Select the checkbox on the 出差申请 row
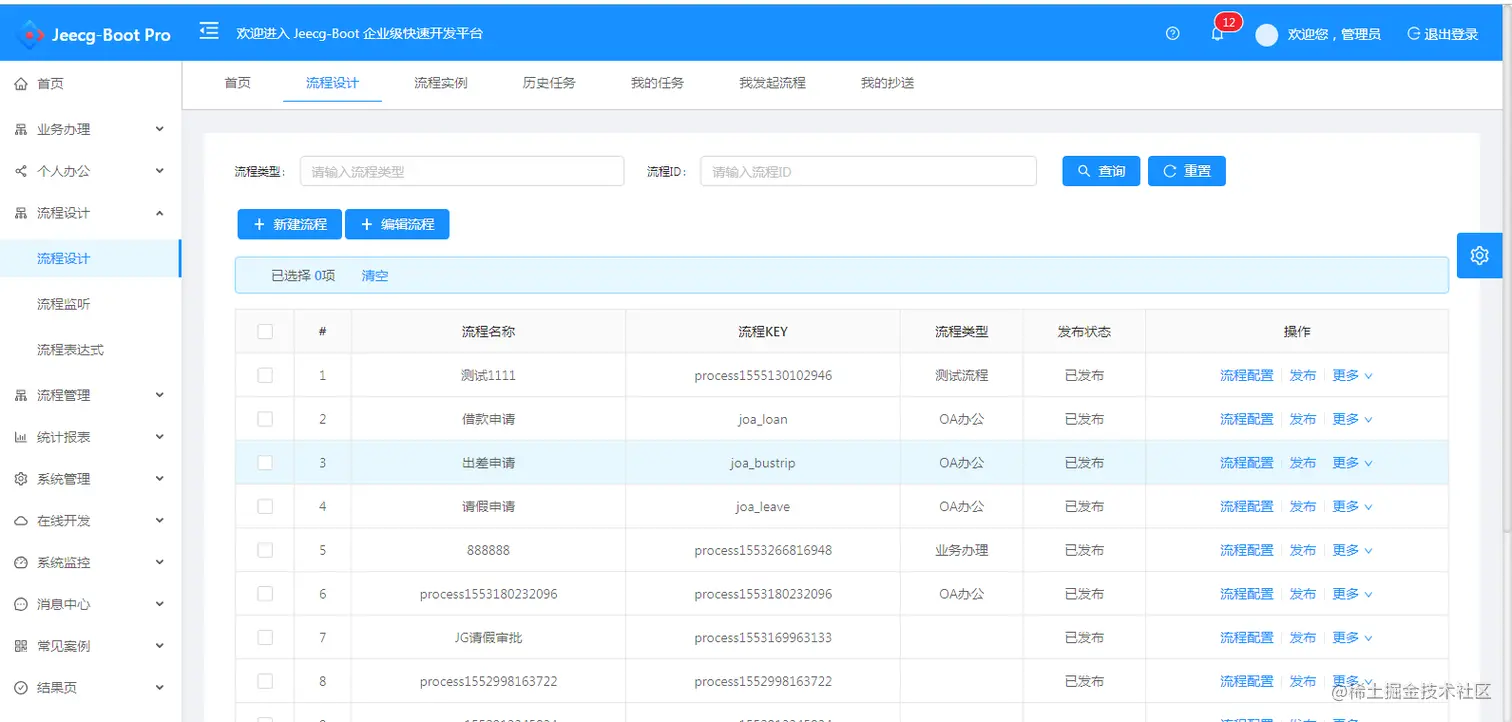The width and height of the screenshot is (1512, 722). pos(264,462)
